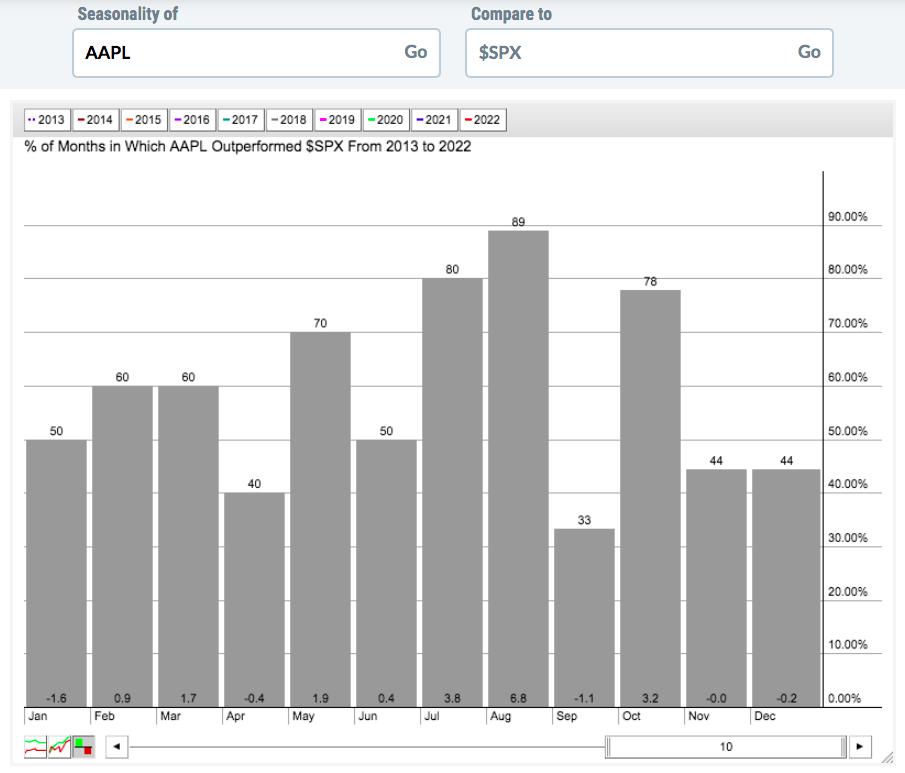Toggle the 2022 year legend item

point(482,120)
